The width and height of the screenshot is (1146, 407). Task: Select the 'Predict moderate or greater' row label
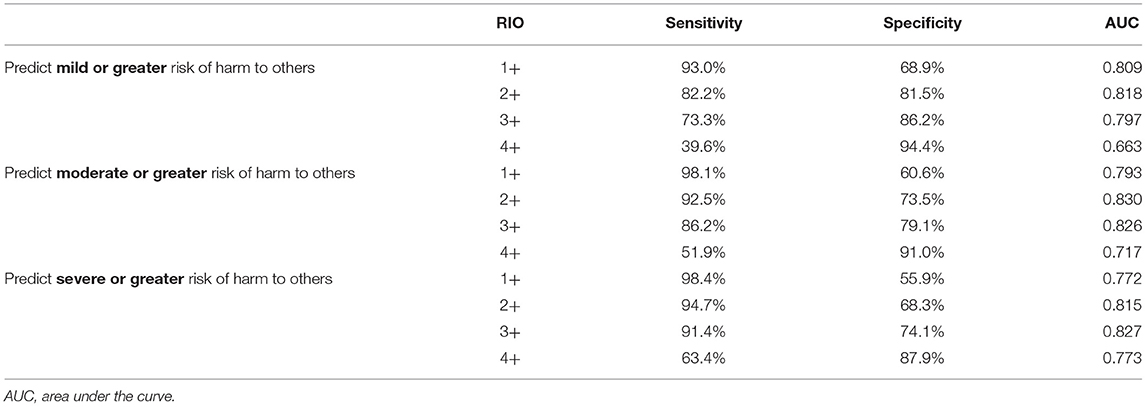(180, 173)
